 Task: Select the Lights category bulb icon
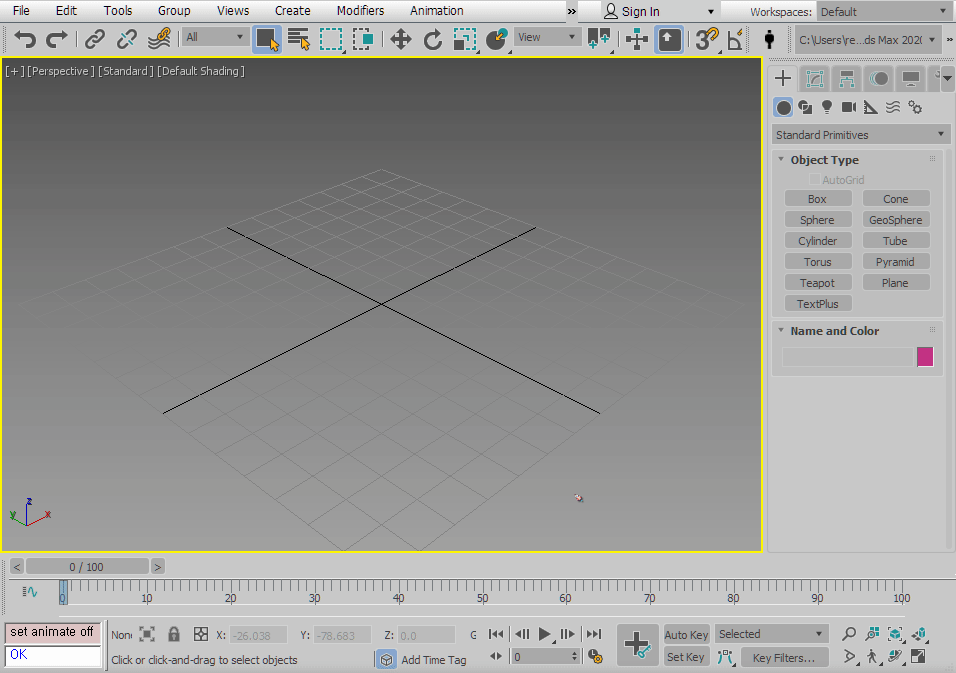pos(827,108)
